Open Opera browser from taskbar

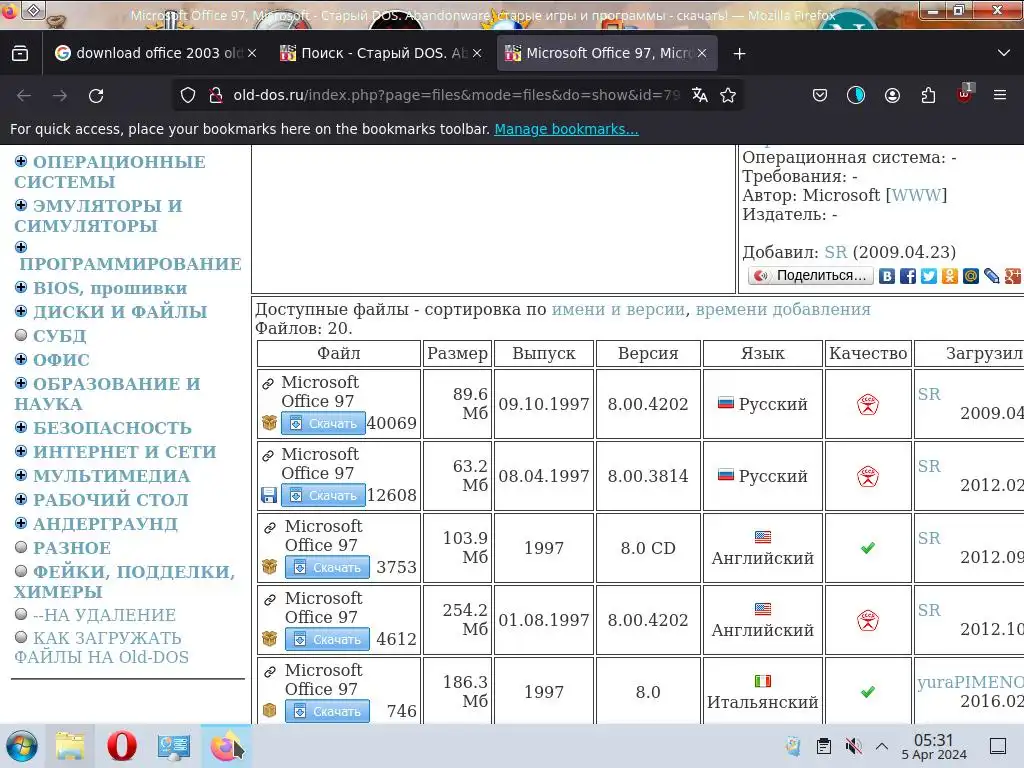tap(121, 746)
